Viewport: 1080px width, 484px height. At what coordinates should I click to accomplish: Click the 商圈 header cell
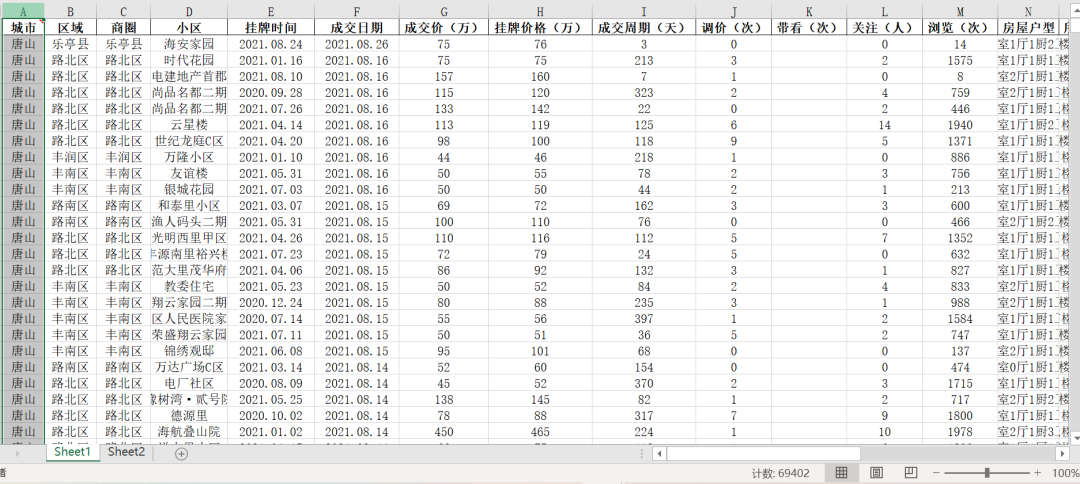click(x=123, y=28)
